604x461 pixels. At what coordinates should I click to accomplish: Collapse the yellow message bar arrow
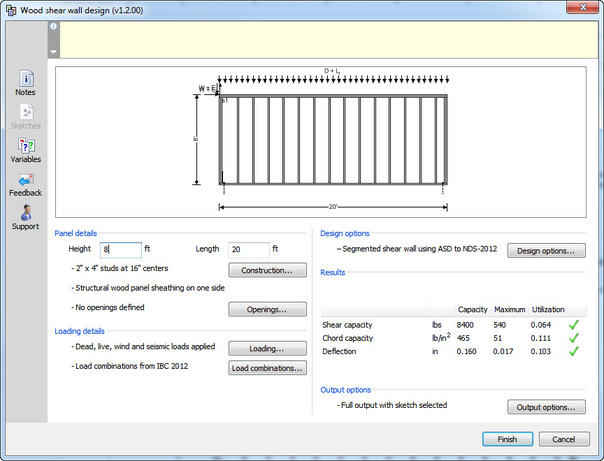53,51
